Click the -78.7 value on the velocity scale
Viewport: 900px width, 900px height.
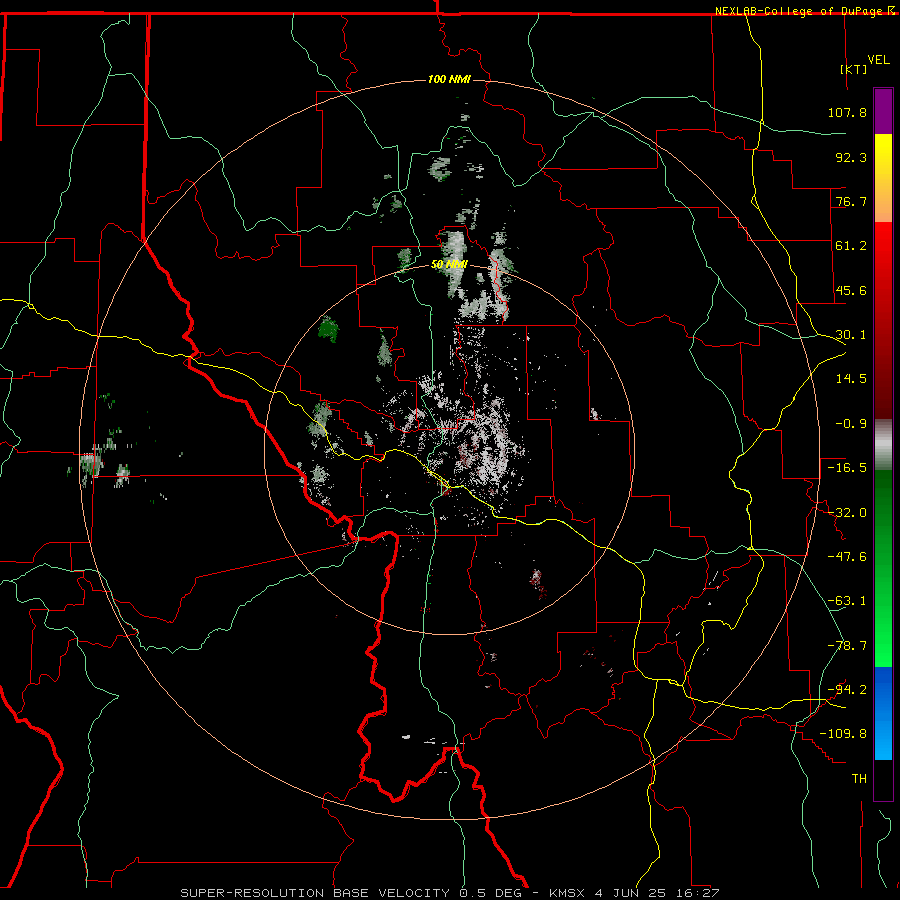coord(847,646)
